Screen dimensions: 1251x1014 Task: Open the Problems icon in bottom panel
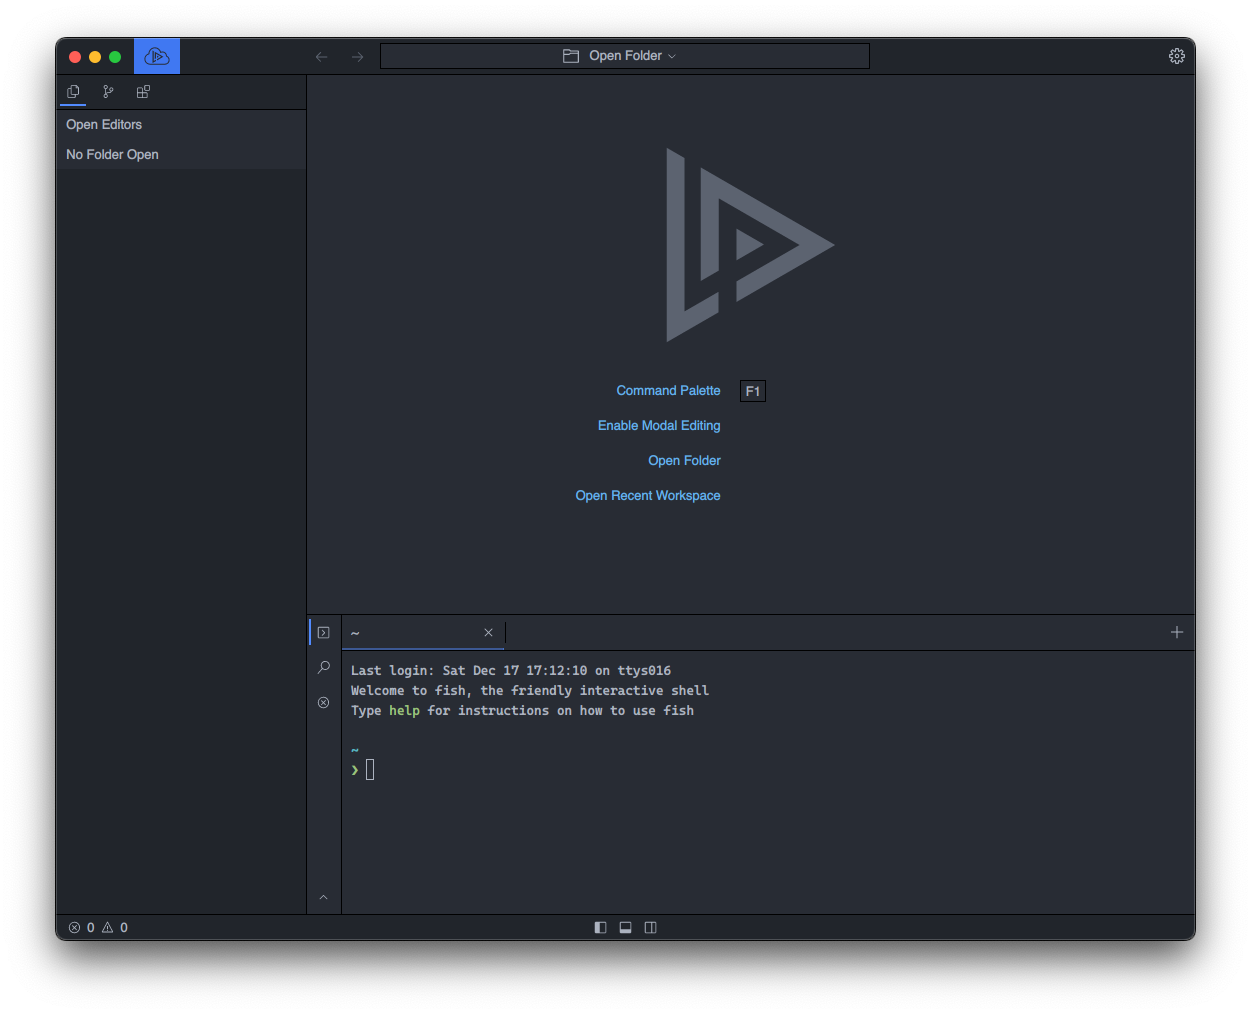click(x=324, y=702)
